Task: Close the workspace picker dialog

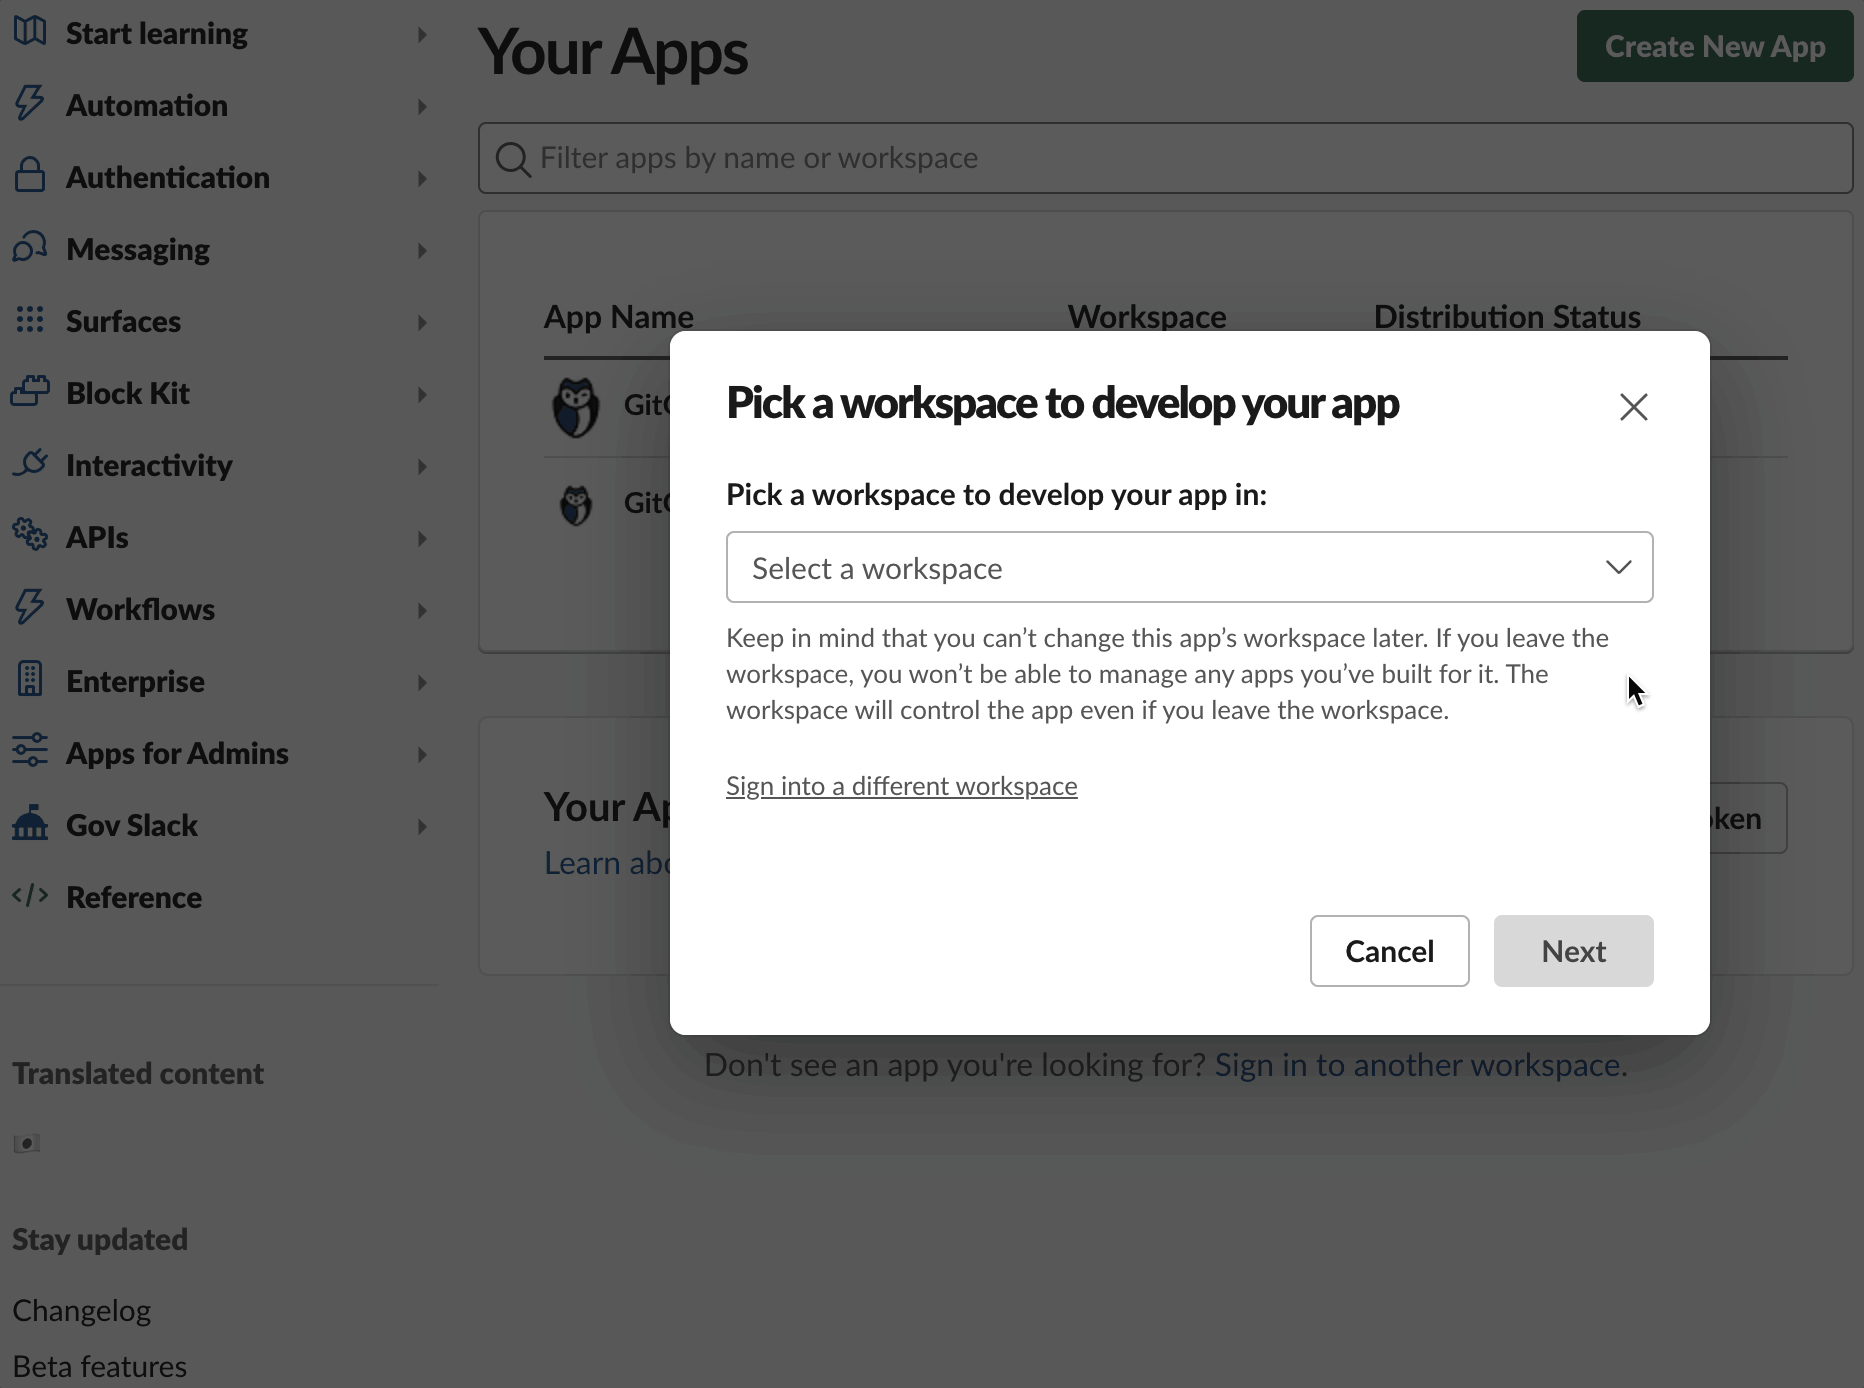Action: tap(1634, 407)
